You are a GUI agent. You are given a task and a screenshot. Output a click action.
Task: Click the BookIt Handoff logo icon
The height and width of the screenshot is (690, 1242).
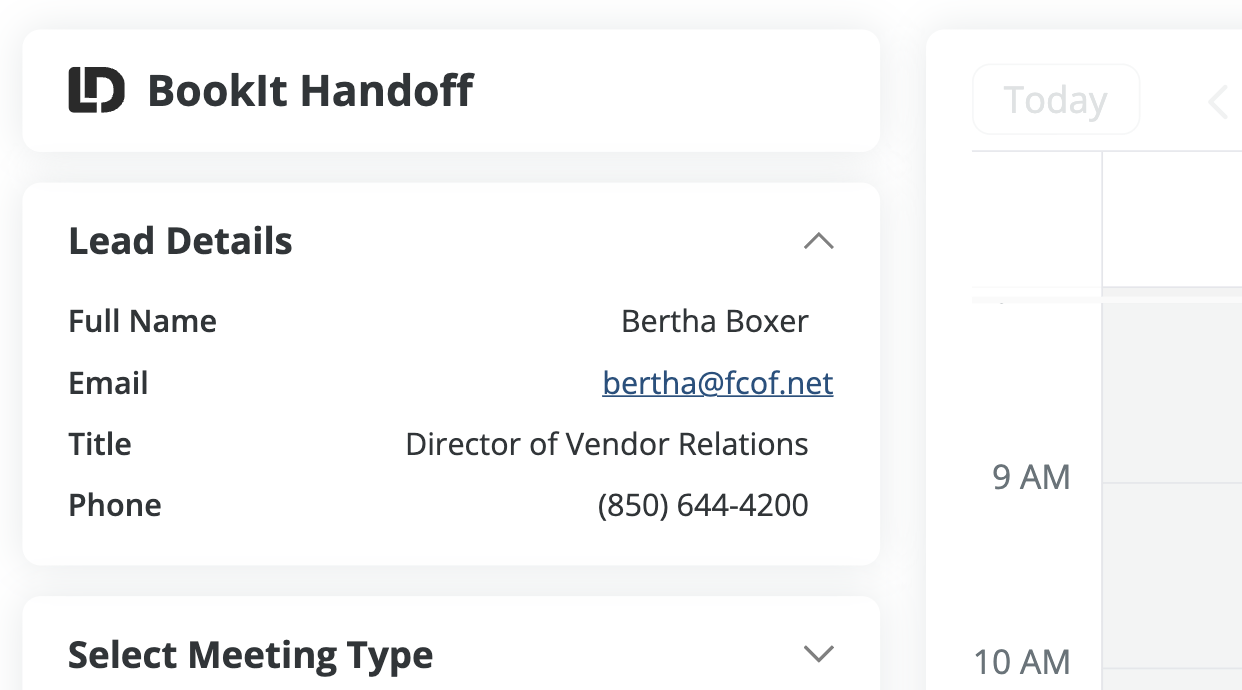pyautogui.click(x=96, y=91)
